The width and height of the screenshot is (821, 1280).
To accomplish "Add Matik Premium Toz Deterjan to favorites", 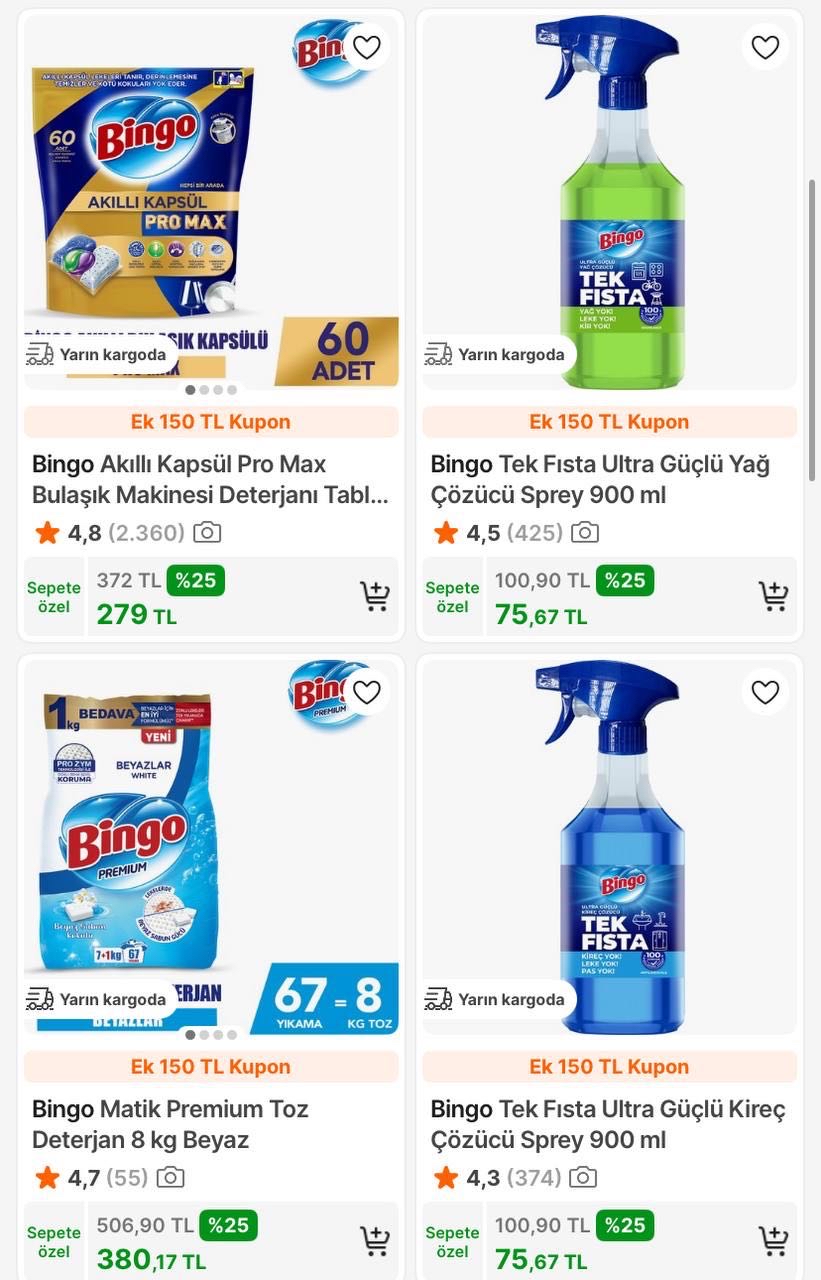I will [x=367, y=692].
